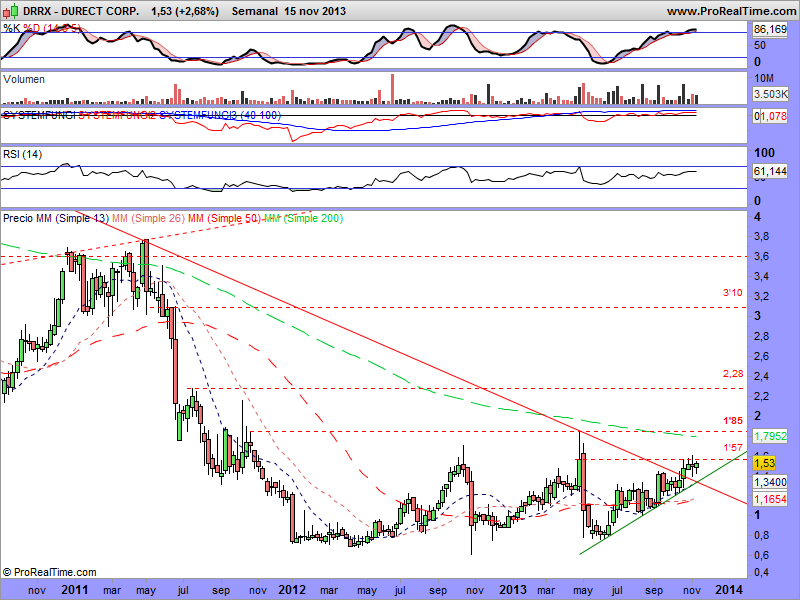Click the 2,28 resistance level annotation
Viewport: 800px width, 600px height.
(x=733, y=374)
